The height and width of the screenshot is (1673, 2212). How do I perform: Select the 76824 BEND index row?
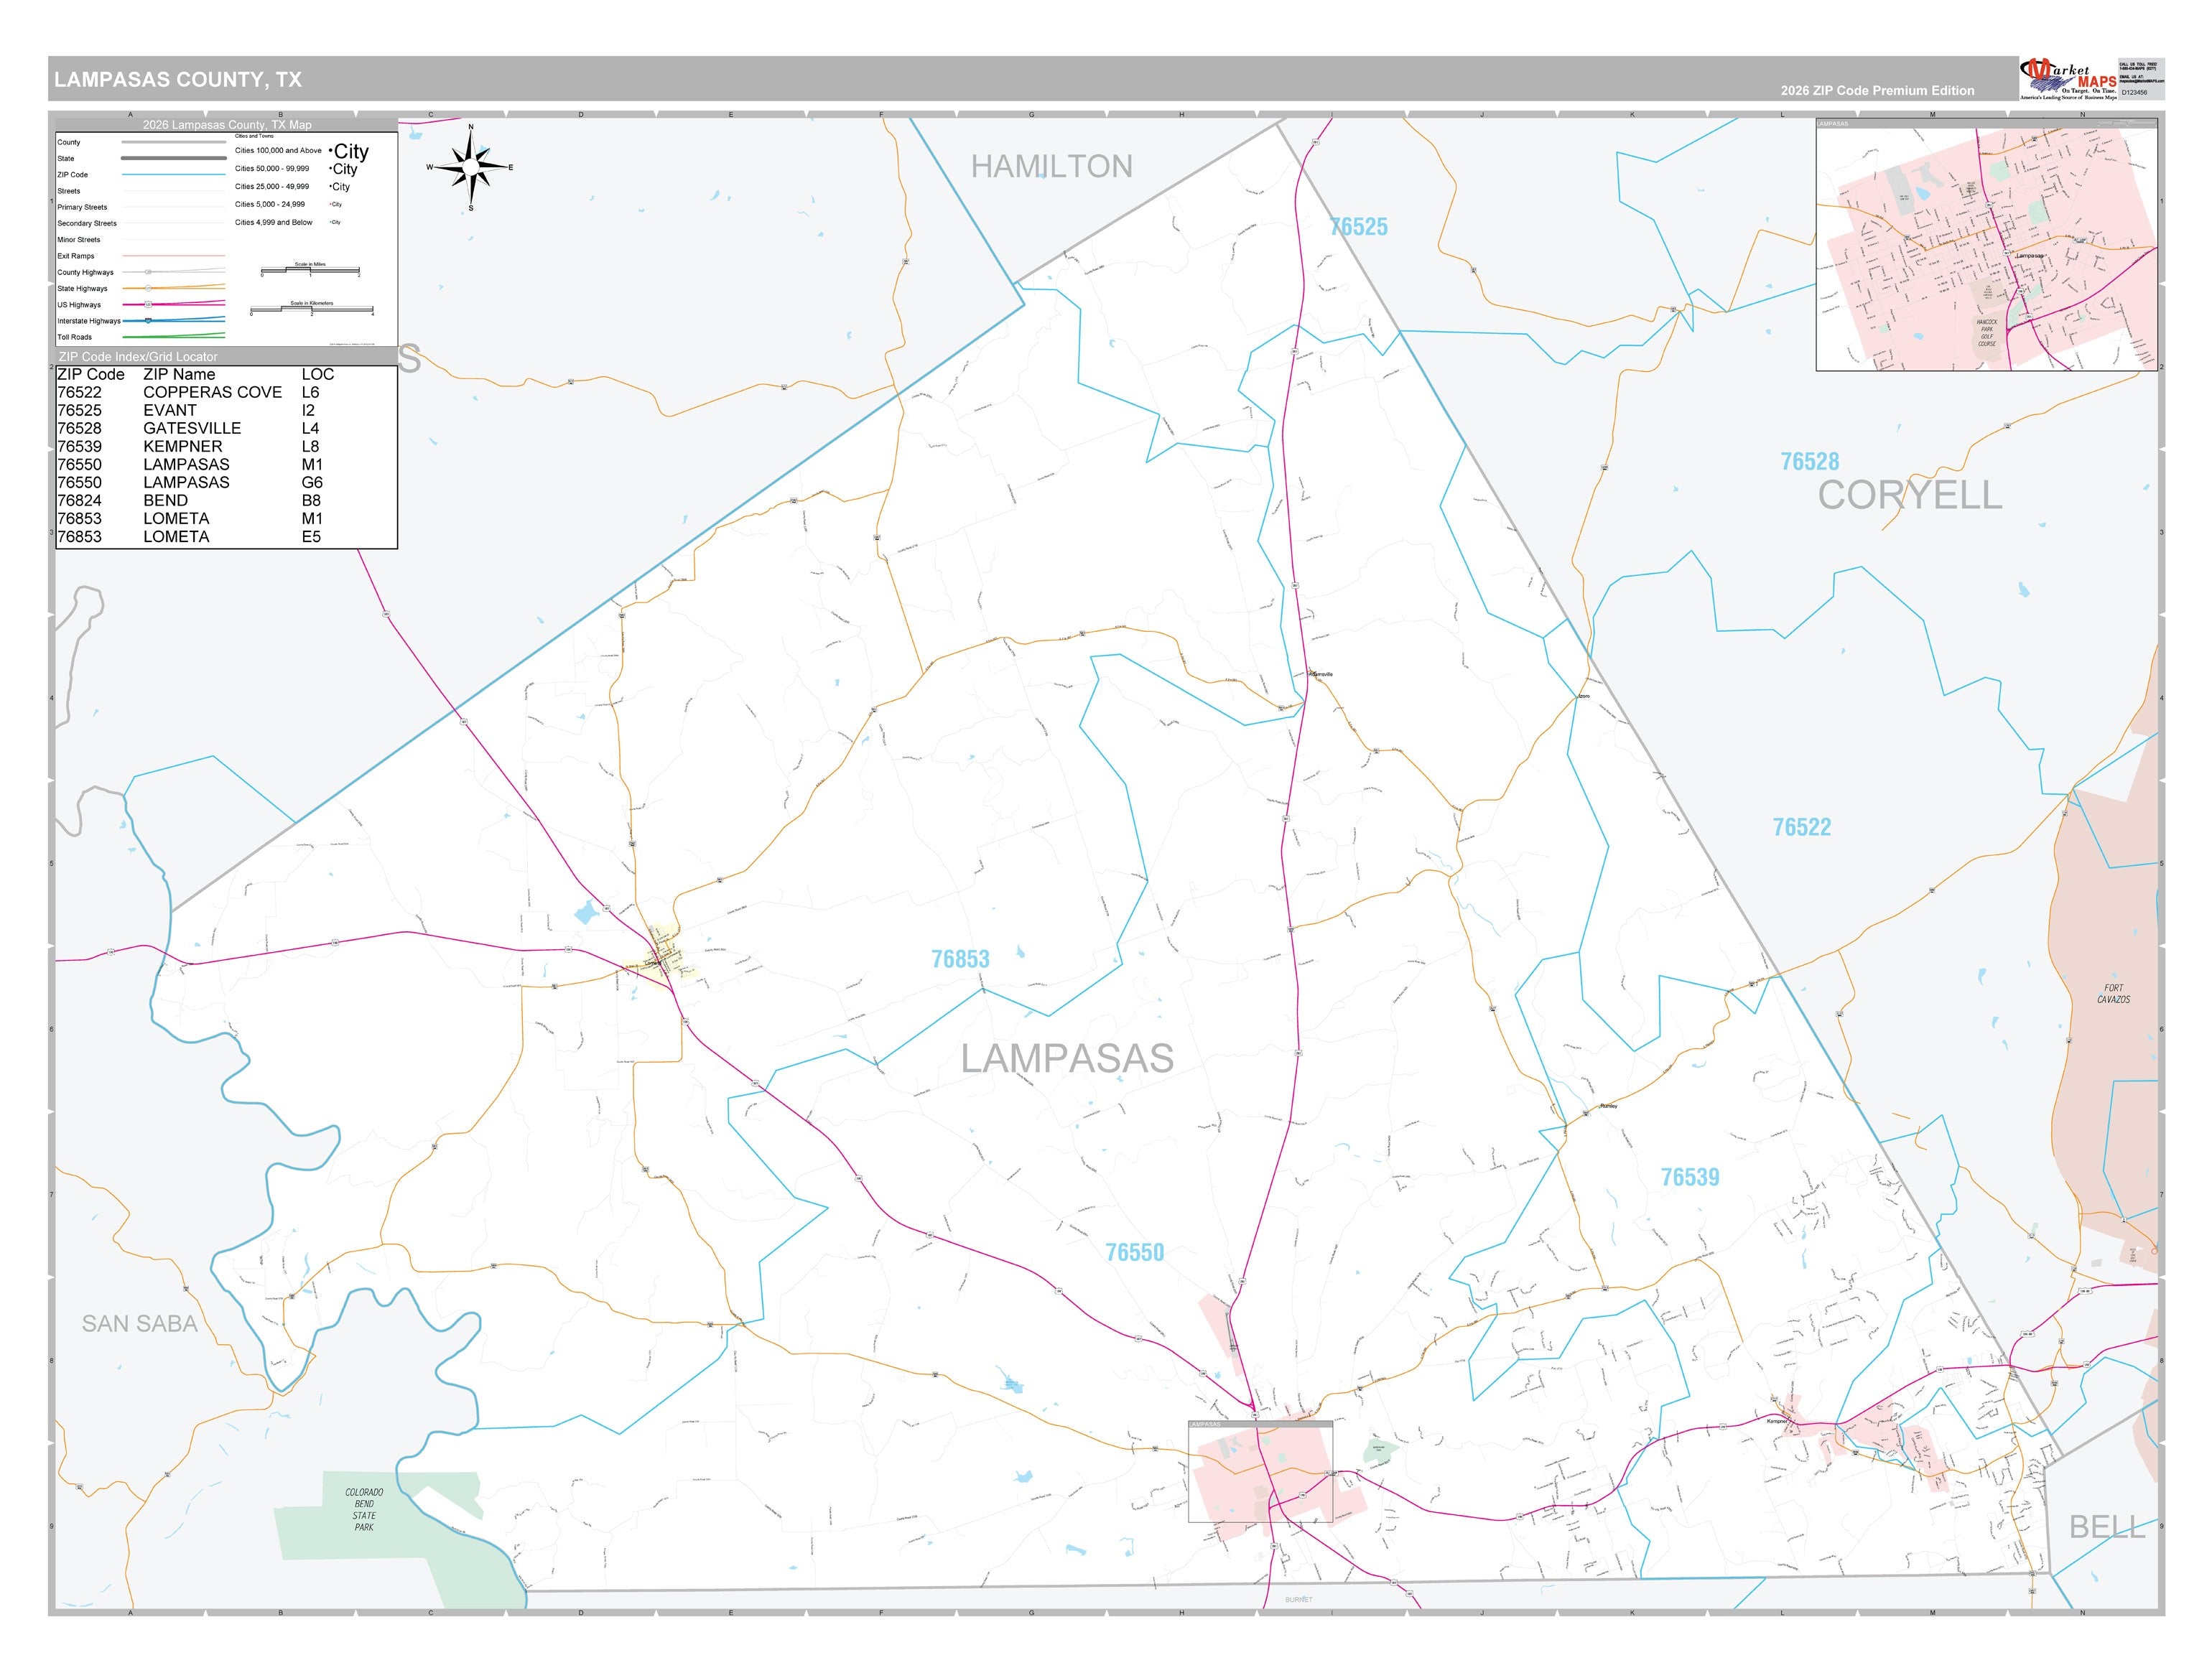pyautogui.click(x=226, y=500)
